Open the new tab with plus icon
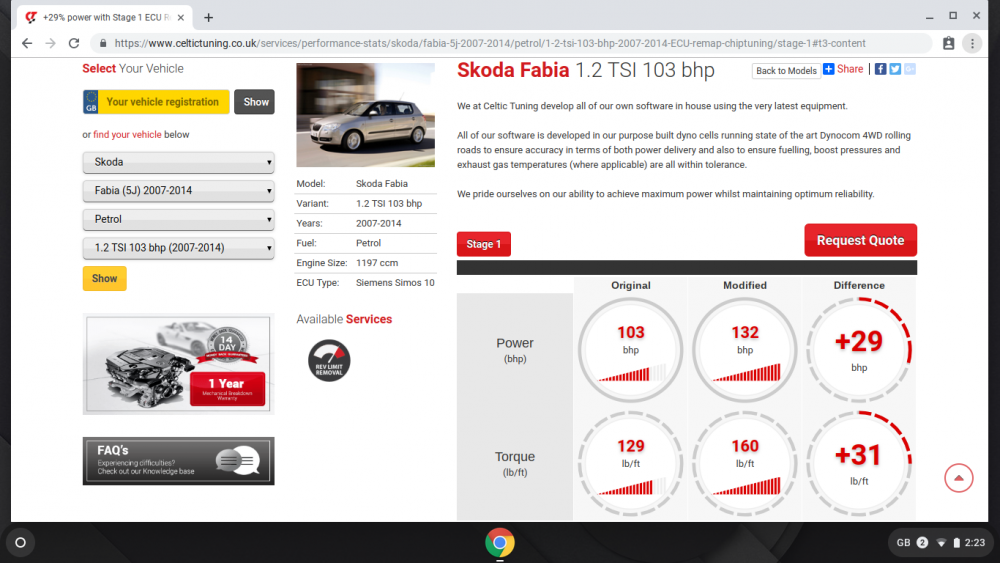Screen dimensions: 1000x563 pos(209,18)
